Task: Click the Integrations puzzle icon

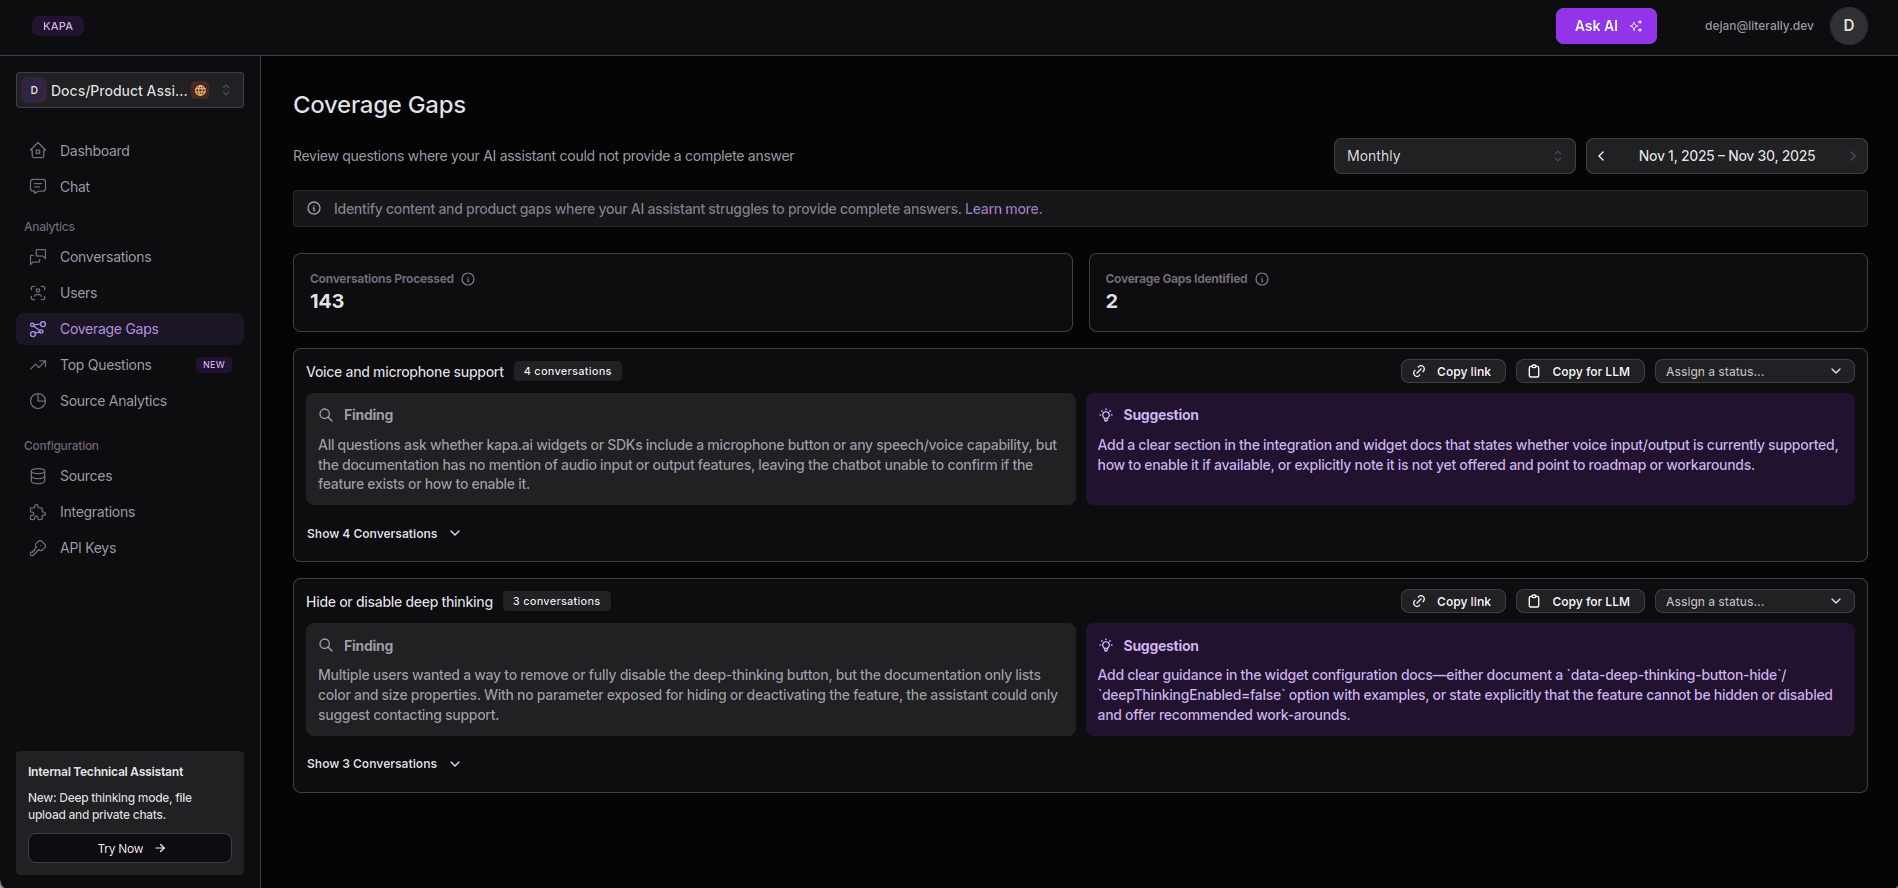Action: point(38,512)
